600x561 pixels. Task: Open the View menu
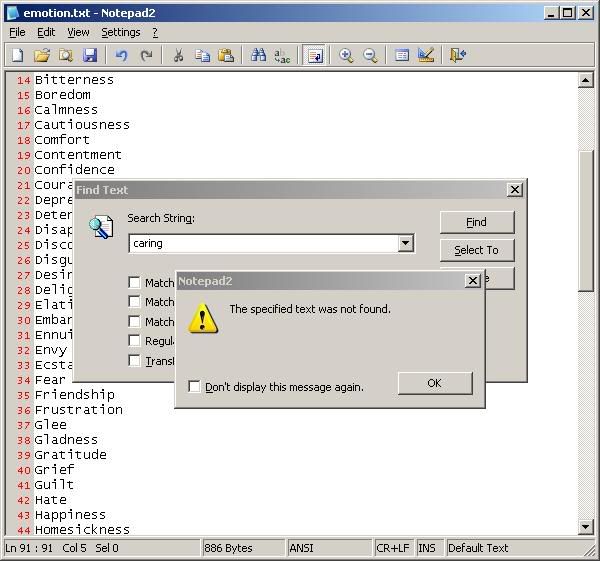78,33
